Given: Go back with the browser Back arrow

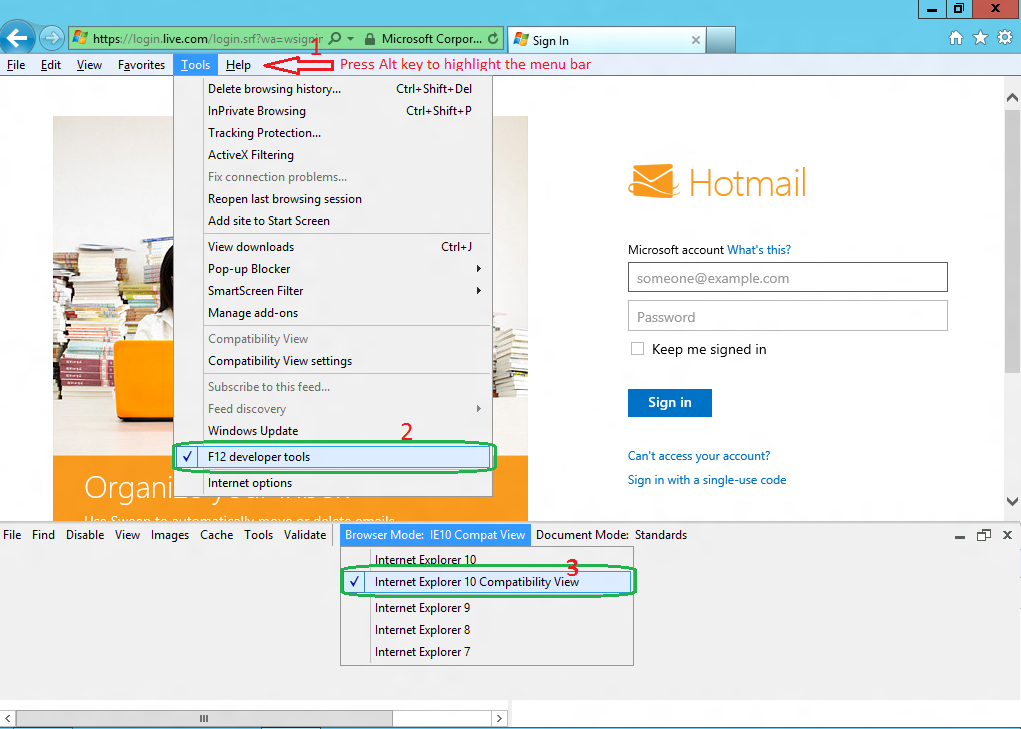Looking at the screenshot, I should coord(17,38).
